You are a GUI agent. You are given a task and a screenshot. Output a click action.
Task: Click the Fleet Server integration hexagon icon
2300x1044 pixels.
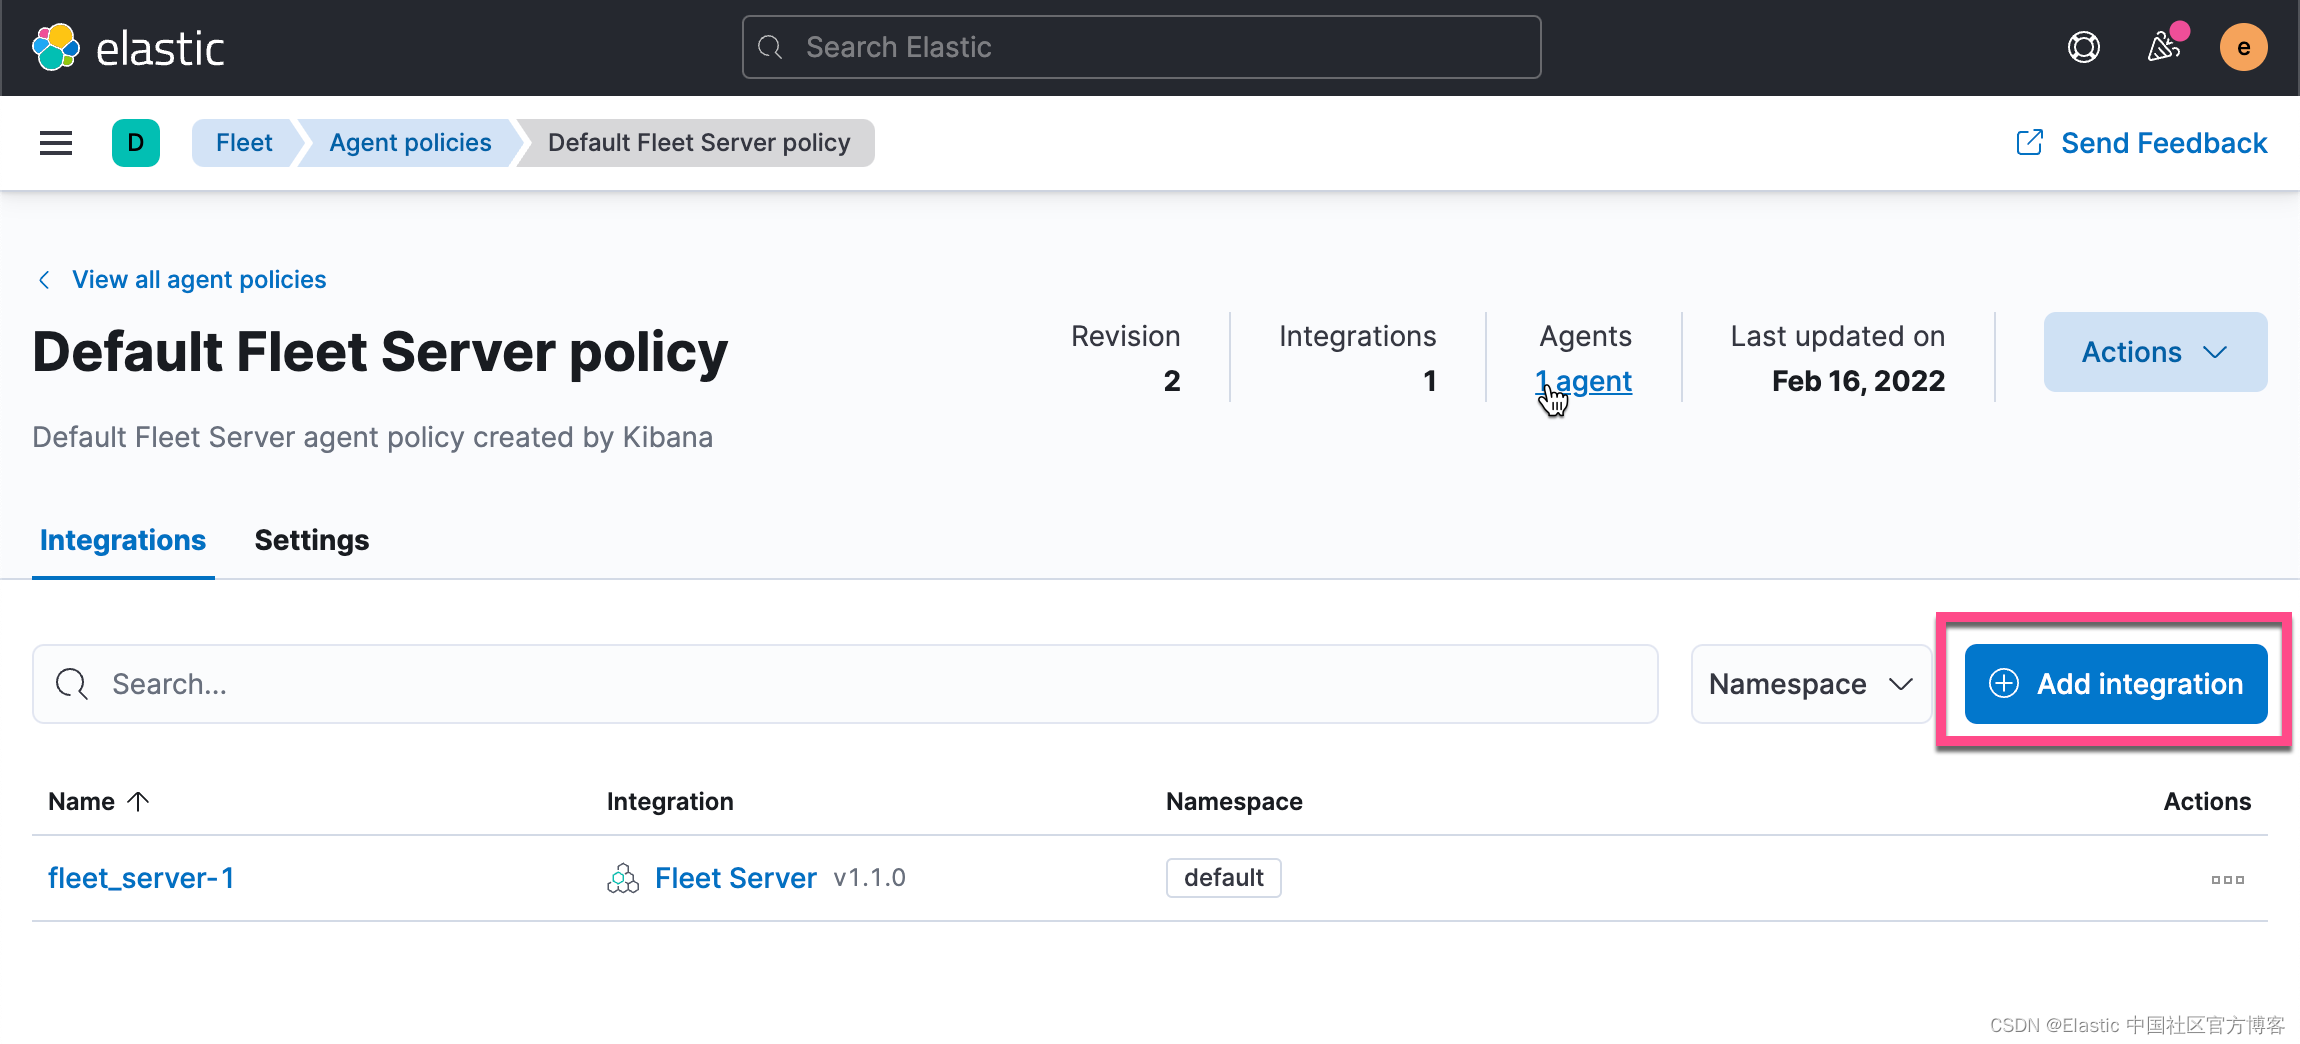tap(622, 878)
